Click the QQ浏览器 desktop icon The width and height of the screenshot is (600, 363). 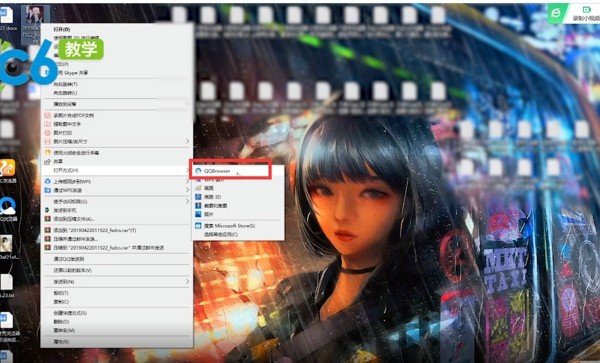click(8, 206)
